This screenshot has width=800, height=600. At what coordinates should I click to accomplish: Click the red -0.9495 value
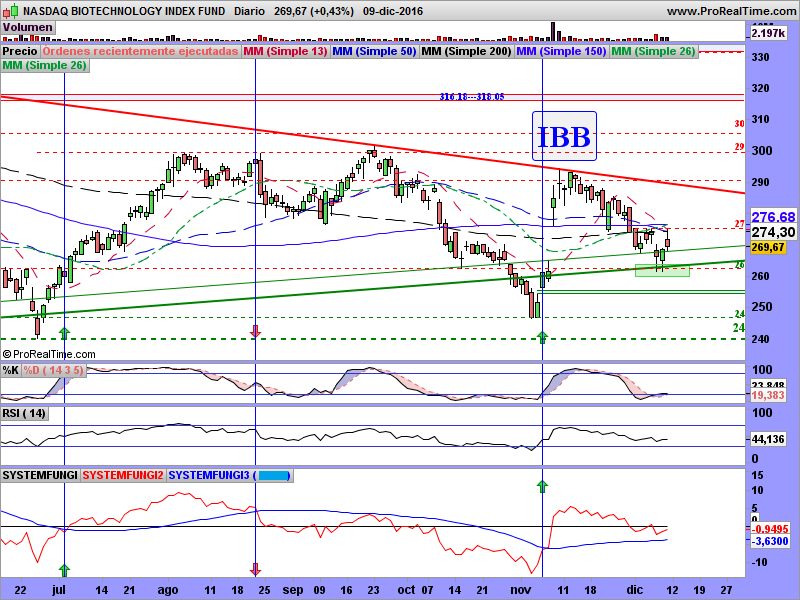click(x=770, y=529)
